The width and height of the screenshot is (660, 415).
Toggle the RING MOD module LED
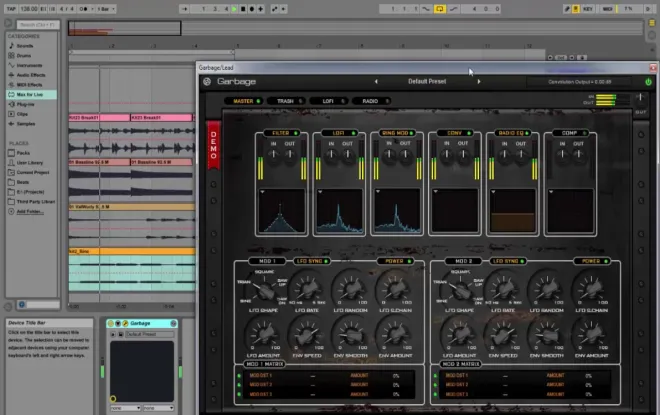coord(412,133)
